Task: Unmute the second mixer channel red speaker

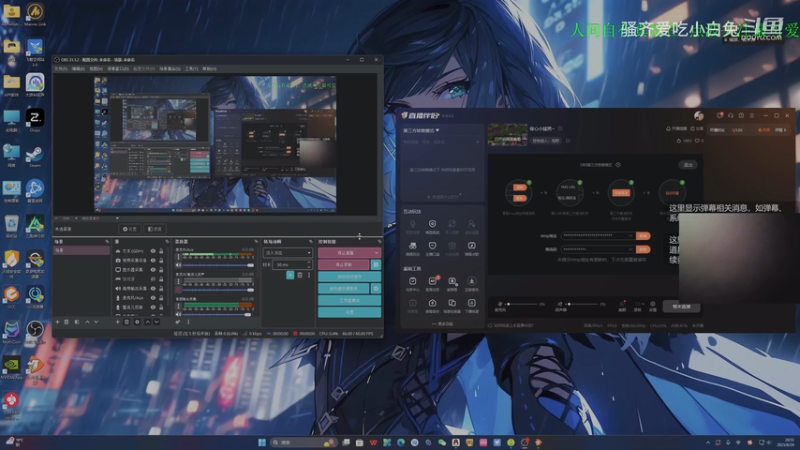Action: click(x=178, y=290)
